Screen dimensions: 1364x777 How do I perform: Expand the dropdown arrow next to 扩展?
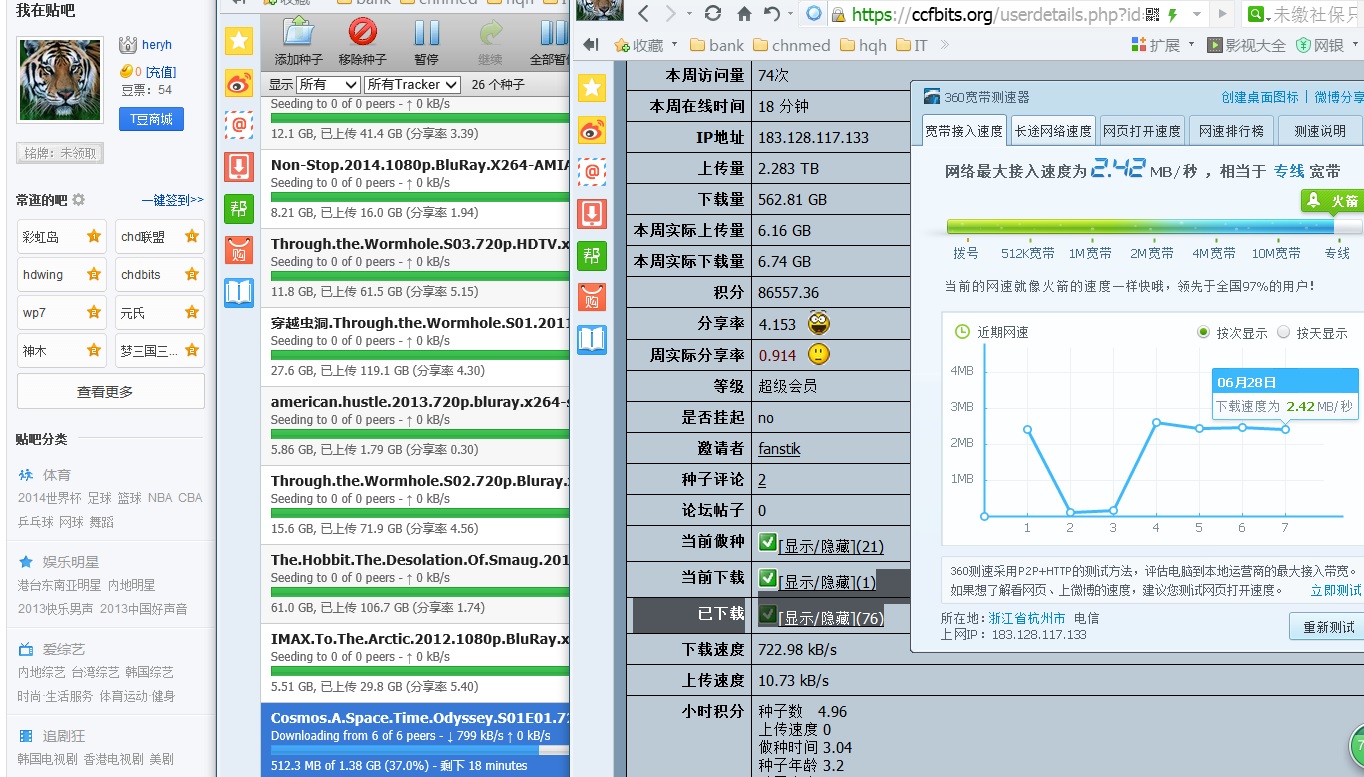point(1191,45)
